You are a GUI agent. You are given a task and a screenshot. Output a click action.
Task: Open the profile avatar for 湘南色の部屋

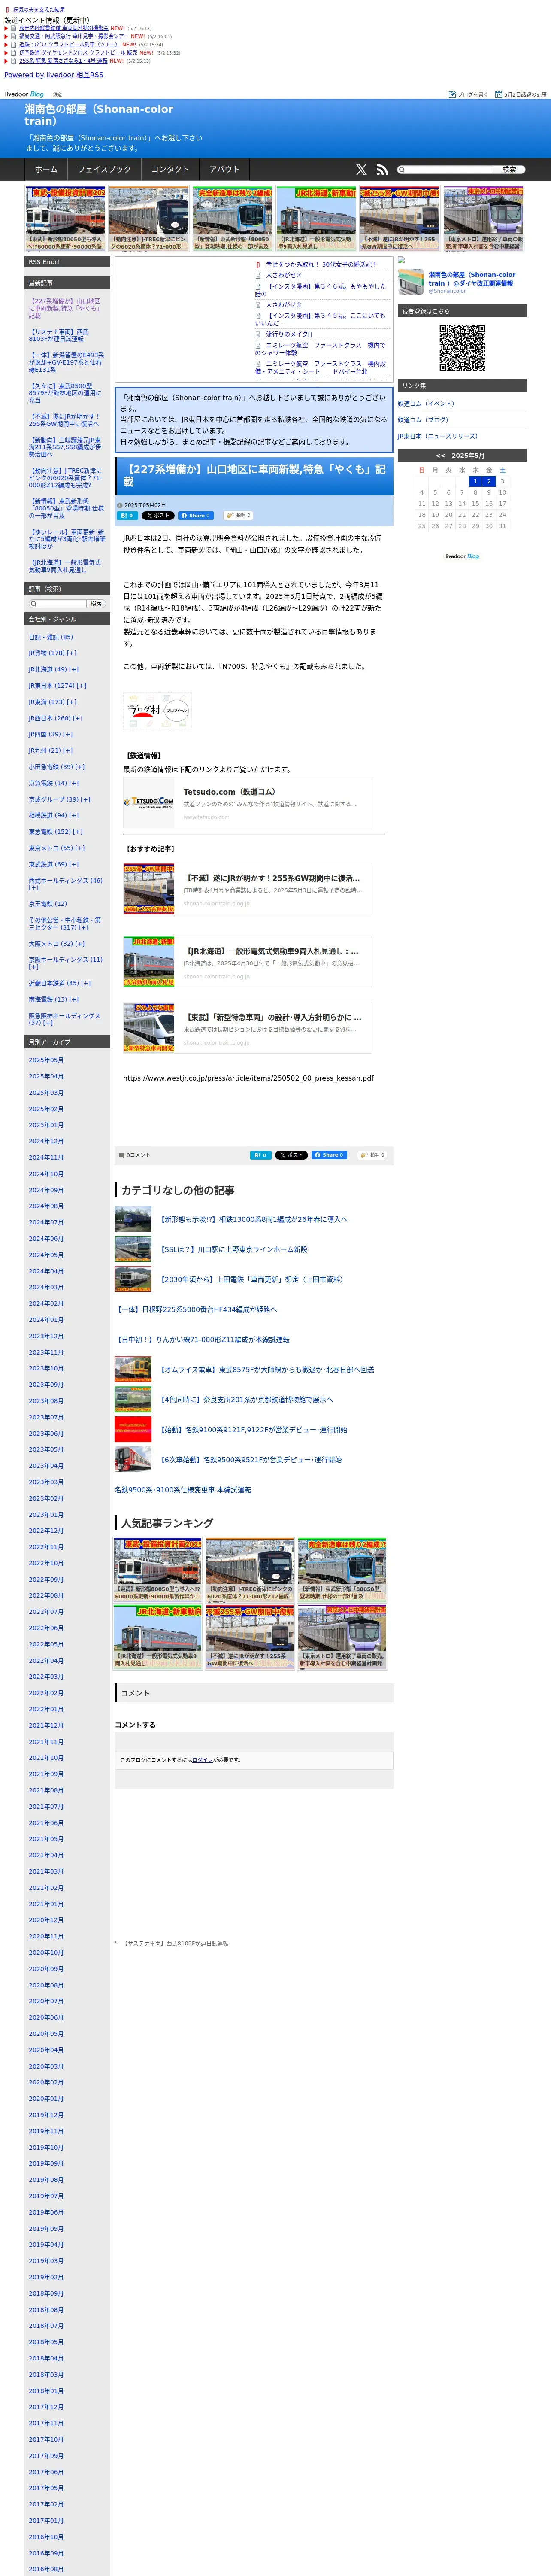[x=411, y=282]
